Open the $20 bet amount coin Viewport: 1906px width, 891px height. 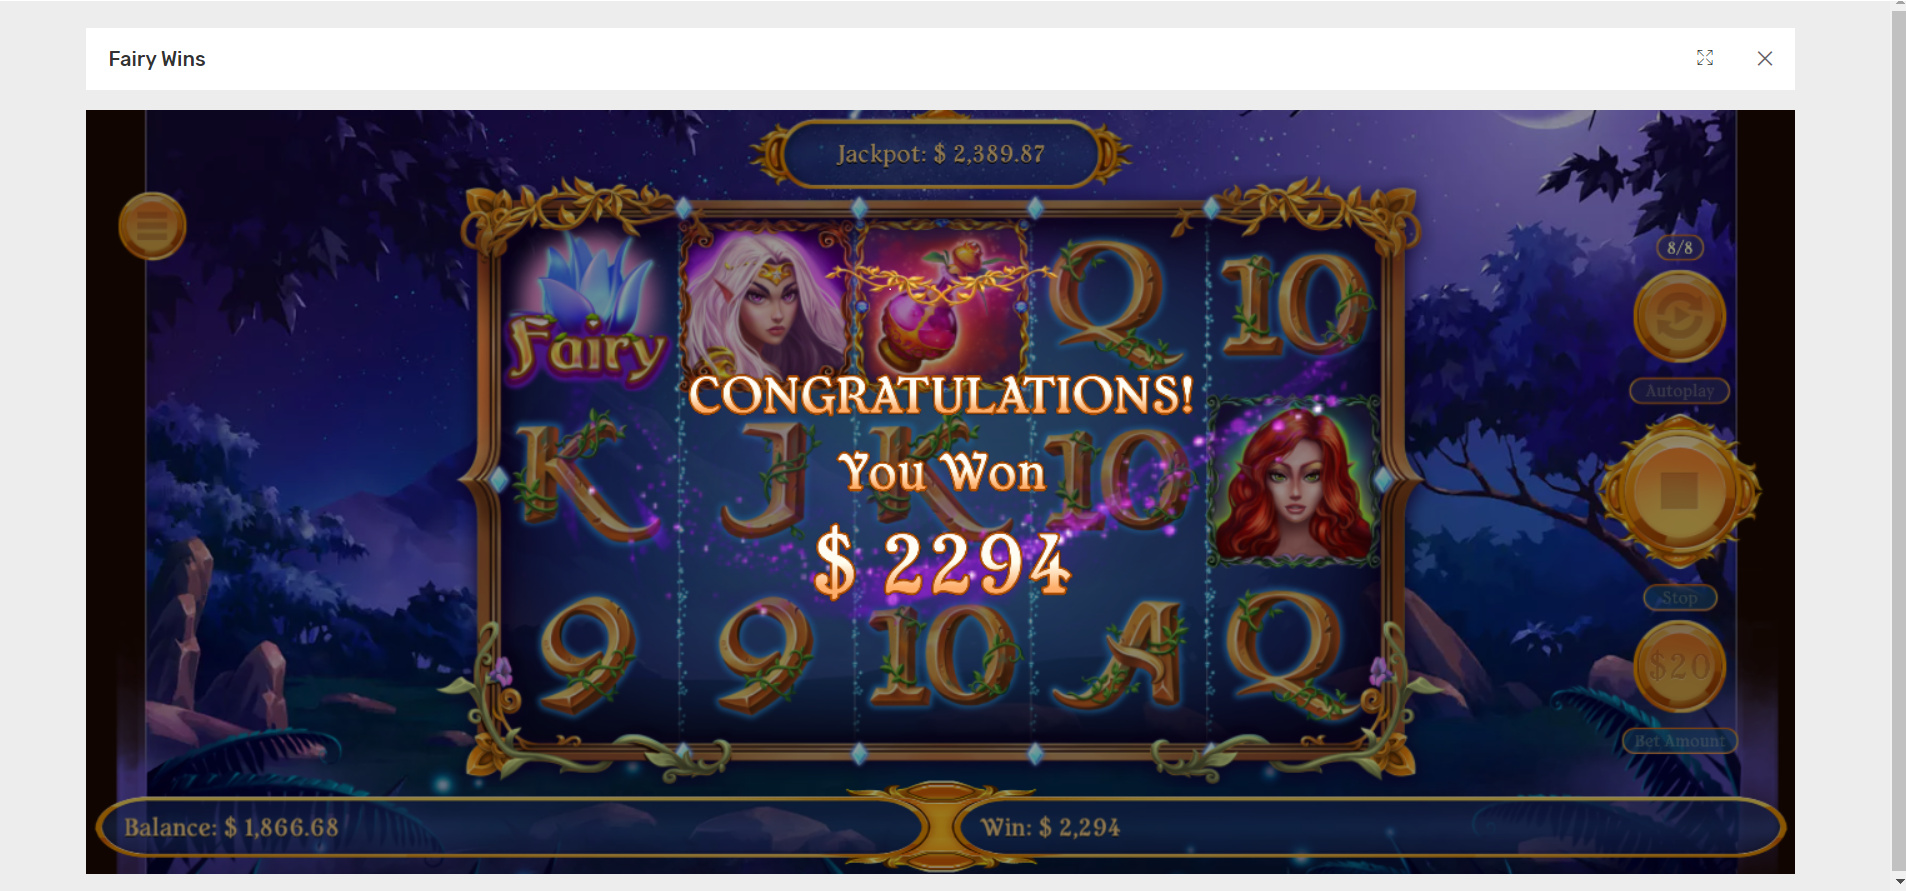tap(1679, 666)
